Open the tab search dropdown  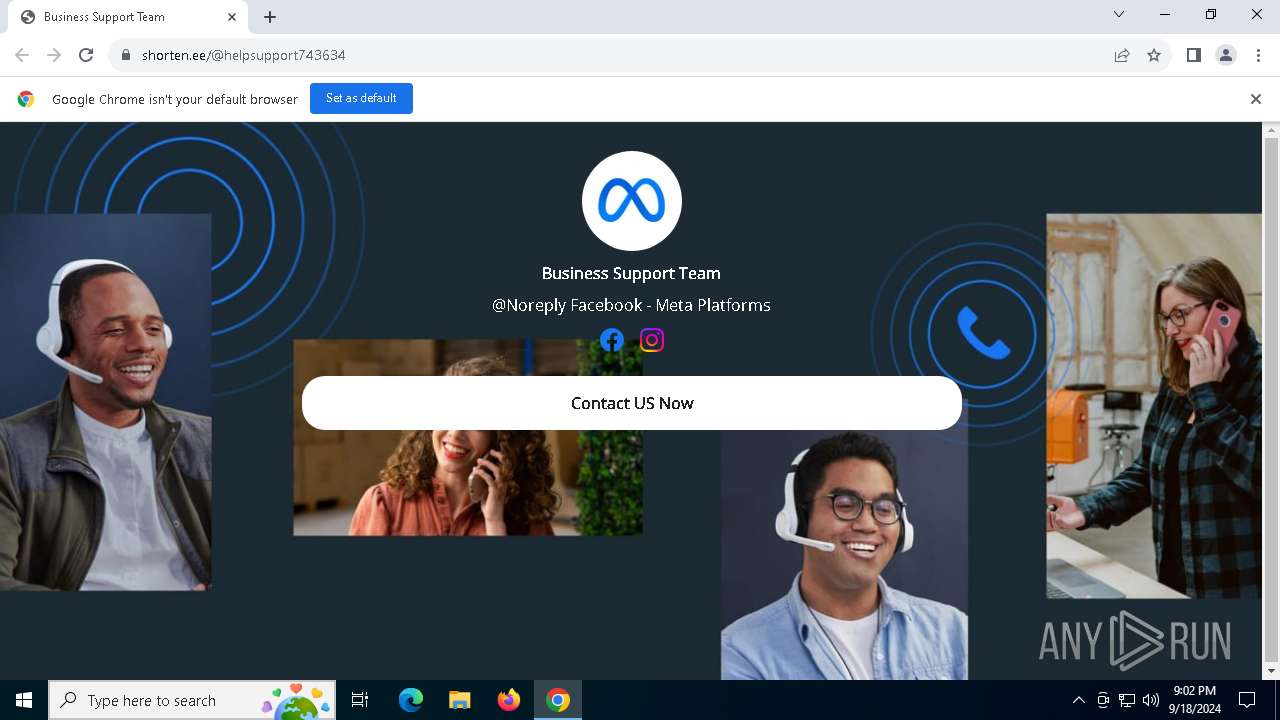click(x=1119, y=15)
